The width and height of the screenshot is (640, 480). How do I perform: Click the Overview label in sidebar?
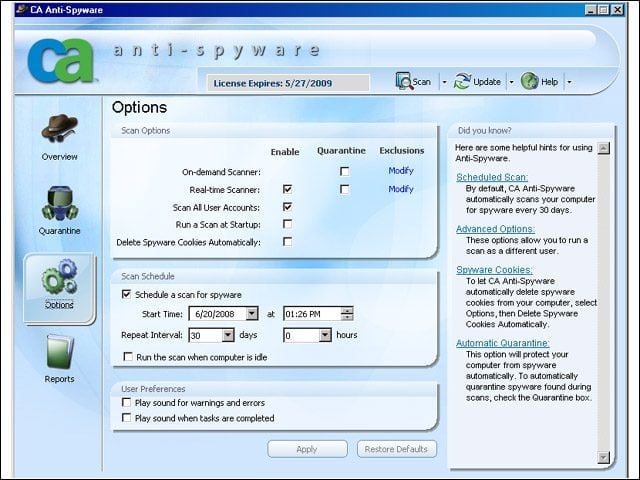pos(59,157)
